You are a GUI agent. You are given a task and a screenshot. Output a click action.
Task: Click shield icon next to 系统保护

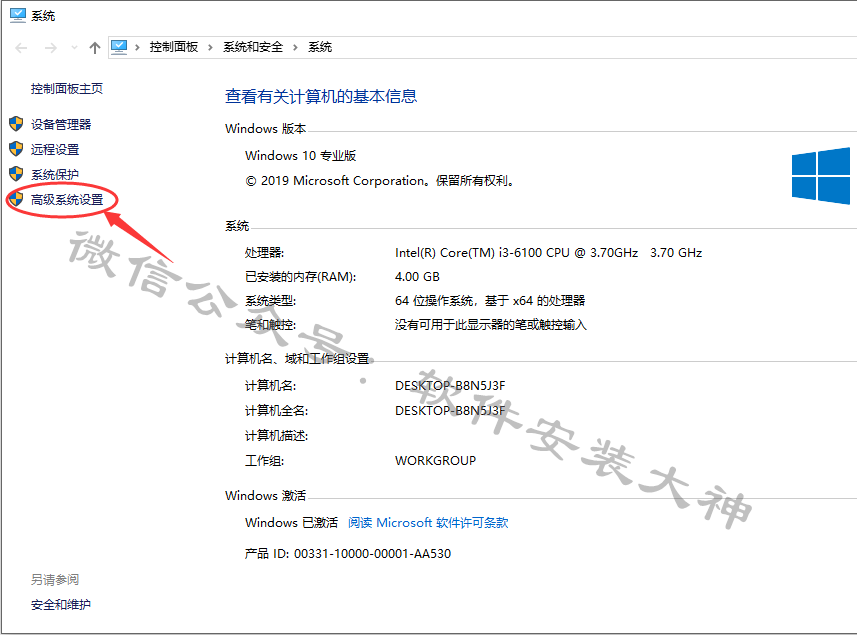click(16, 174)
